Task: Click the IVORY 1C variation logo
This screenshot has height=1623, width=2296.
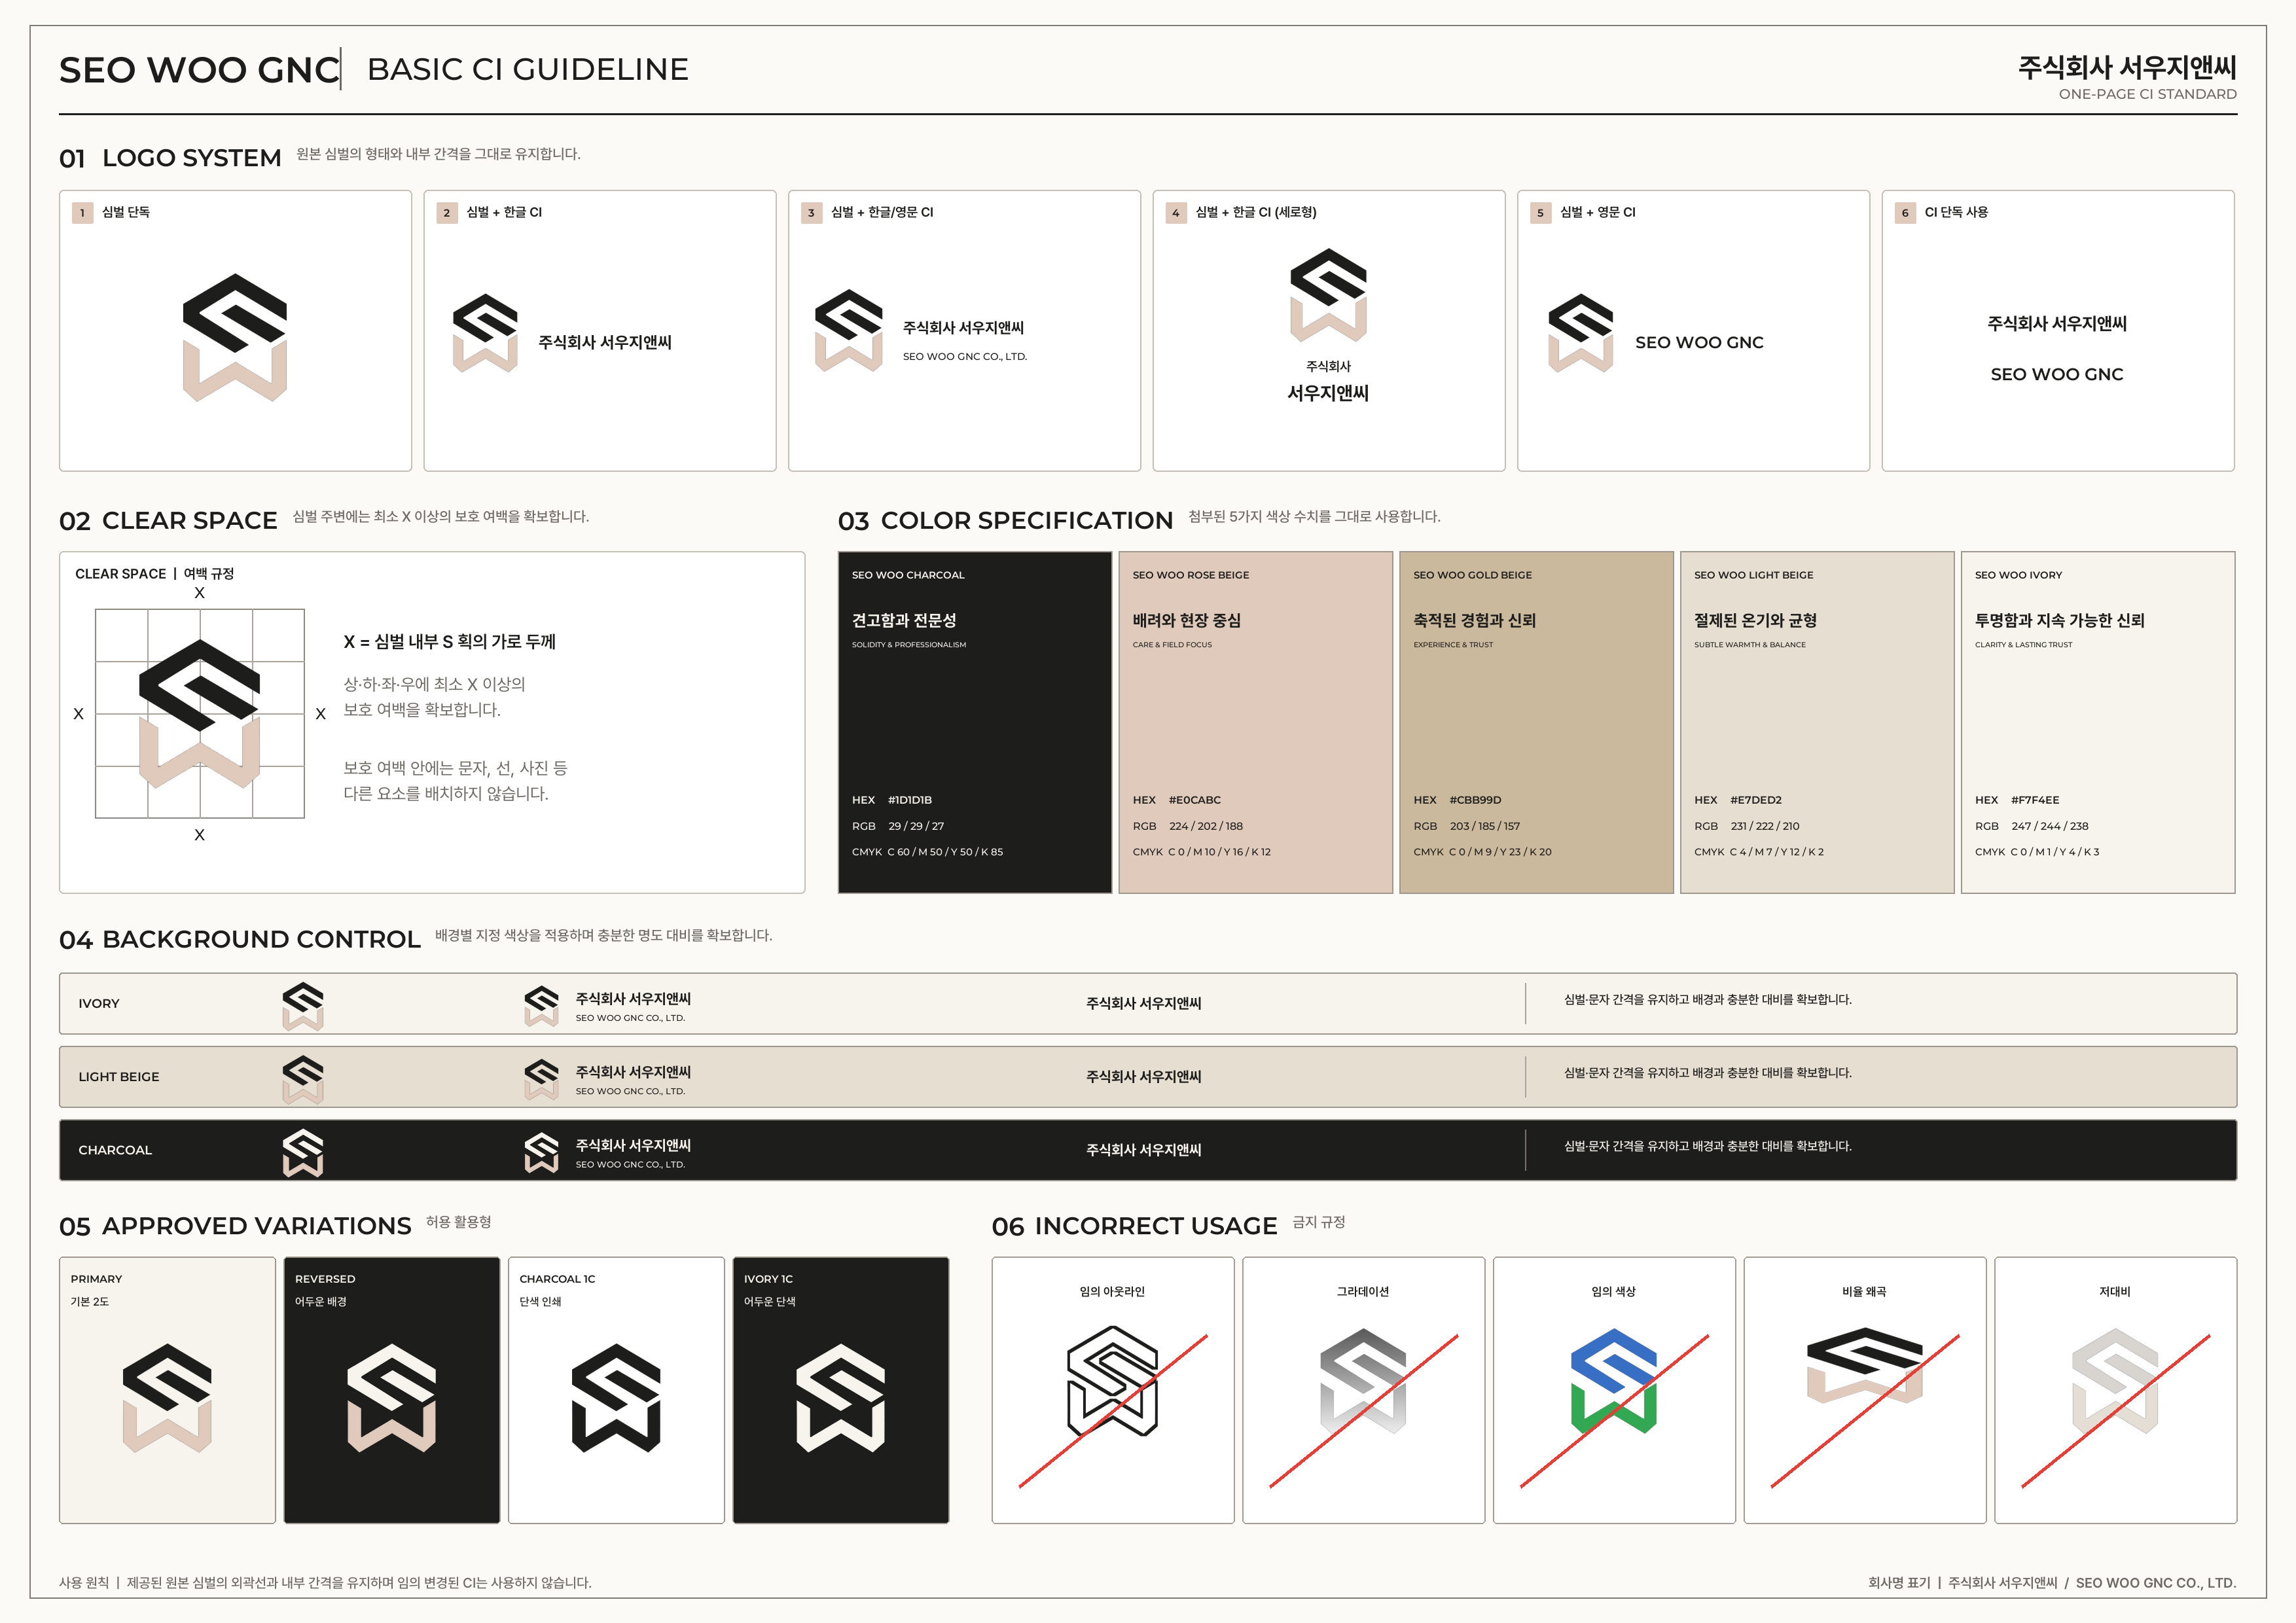Action: pyautogui.click(x=840, y=1398)
